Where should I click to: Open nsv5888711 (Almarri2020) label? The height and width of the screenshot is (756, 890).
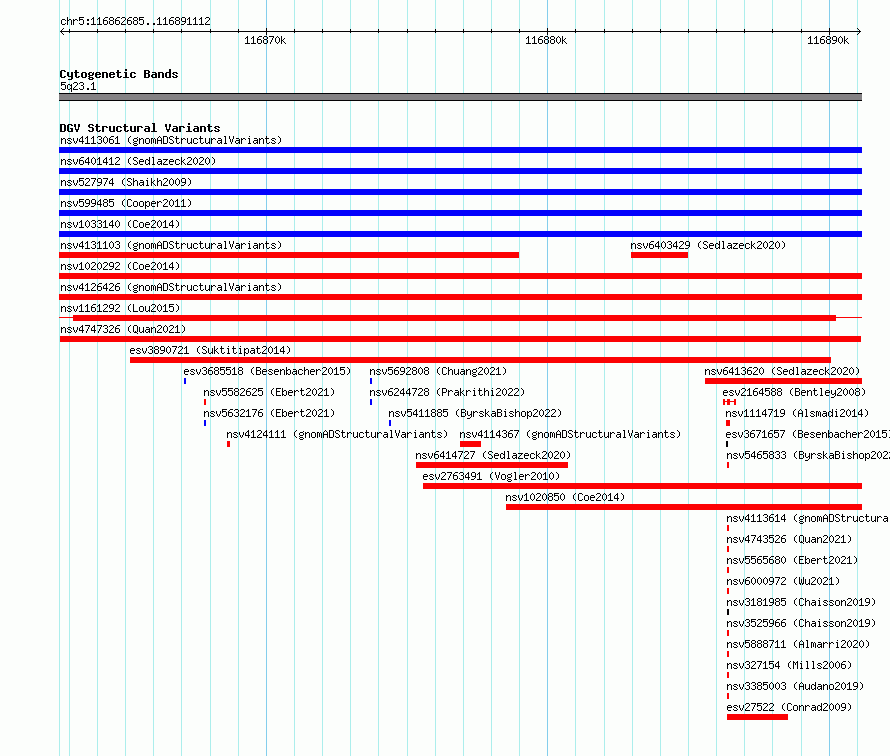798,644
